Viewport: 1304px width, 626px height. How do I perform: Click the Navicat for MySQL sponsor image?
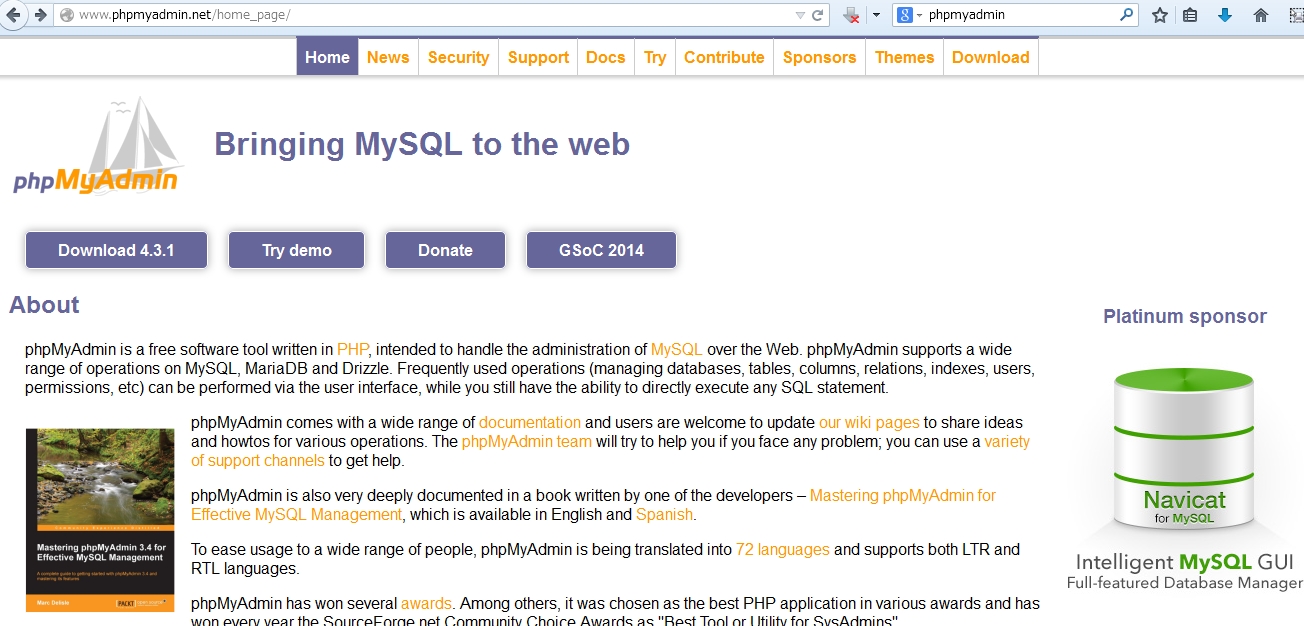coord(1185,478)
